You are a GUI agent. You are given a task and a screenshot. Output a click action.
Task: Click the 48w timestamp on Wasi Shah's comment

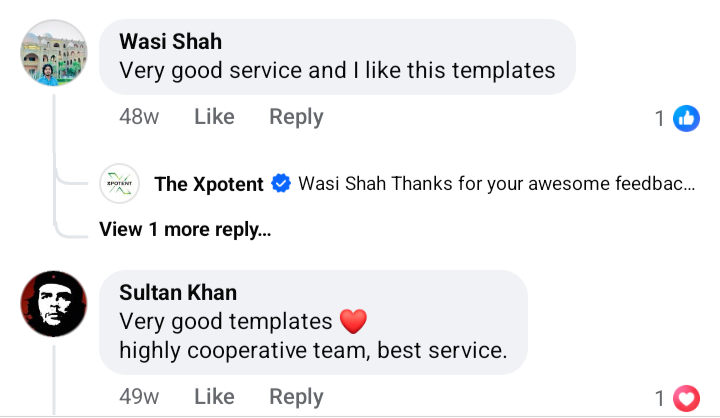pos(139,117)
